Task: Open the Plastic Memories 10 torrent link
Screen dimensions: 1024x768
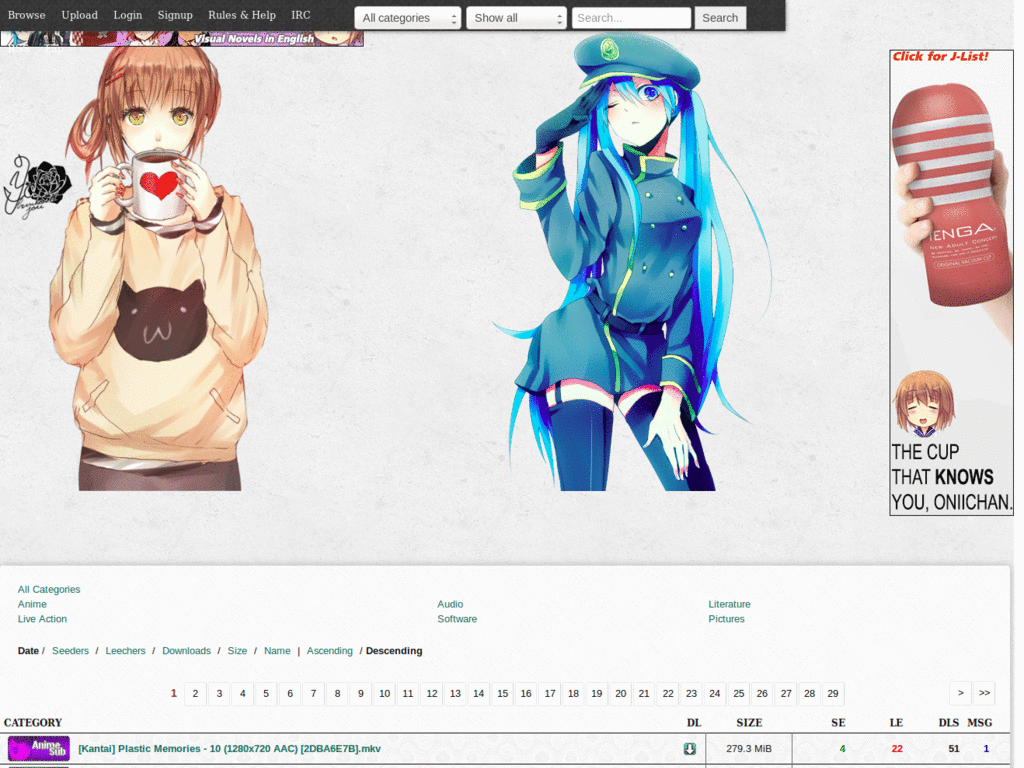Action: tap(229, 748)
